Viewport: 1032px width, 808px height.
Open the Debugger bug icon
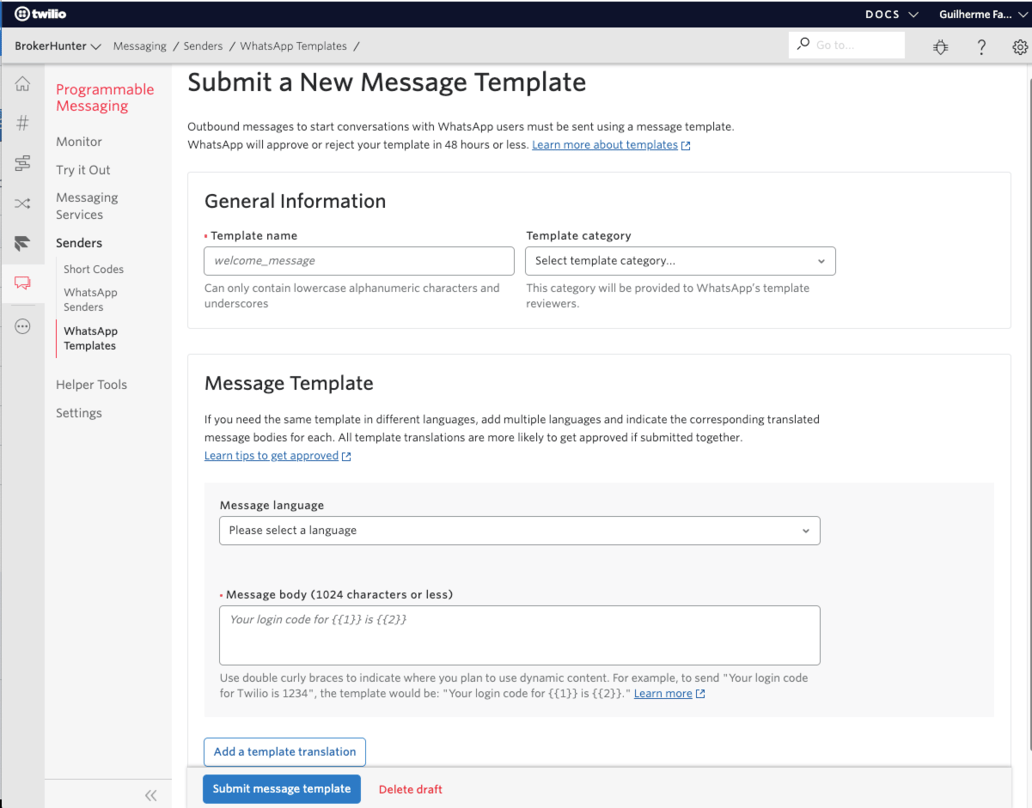click(940, 46)
